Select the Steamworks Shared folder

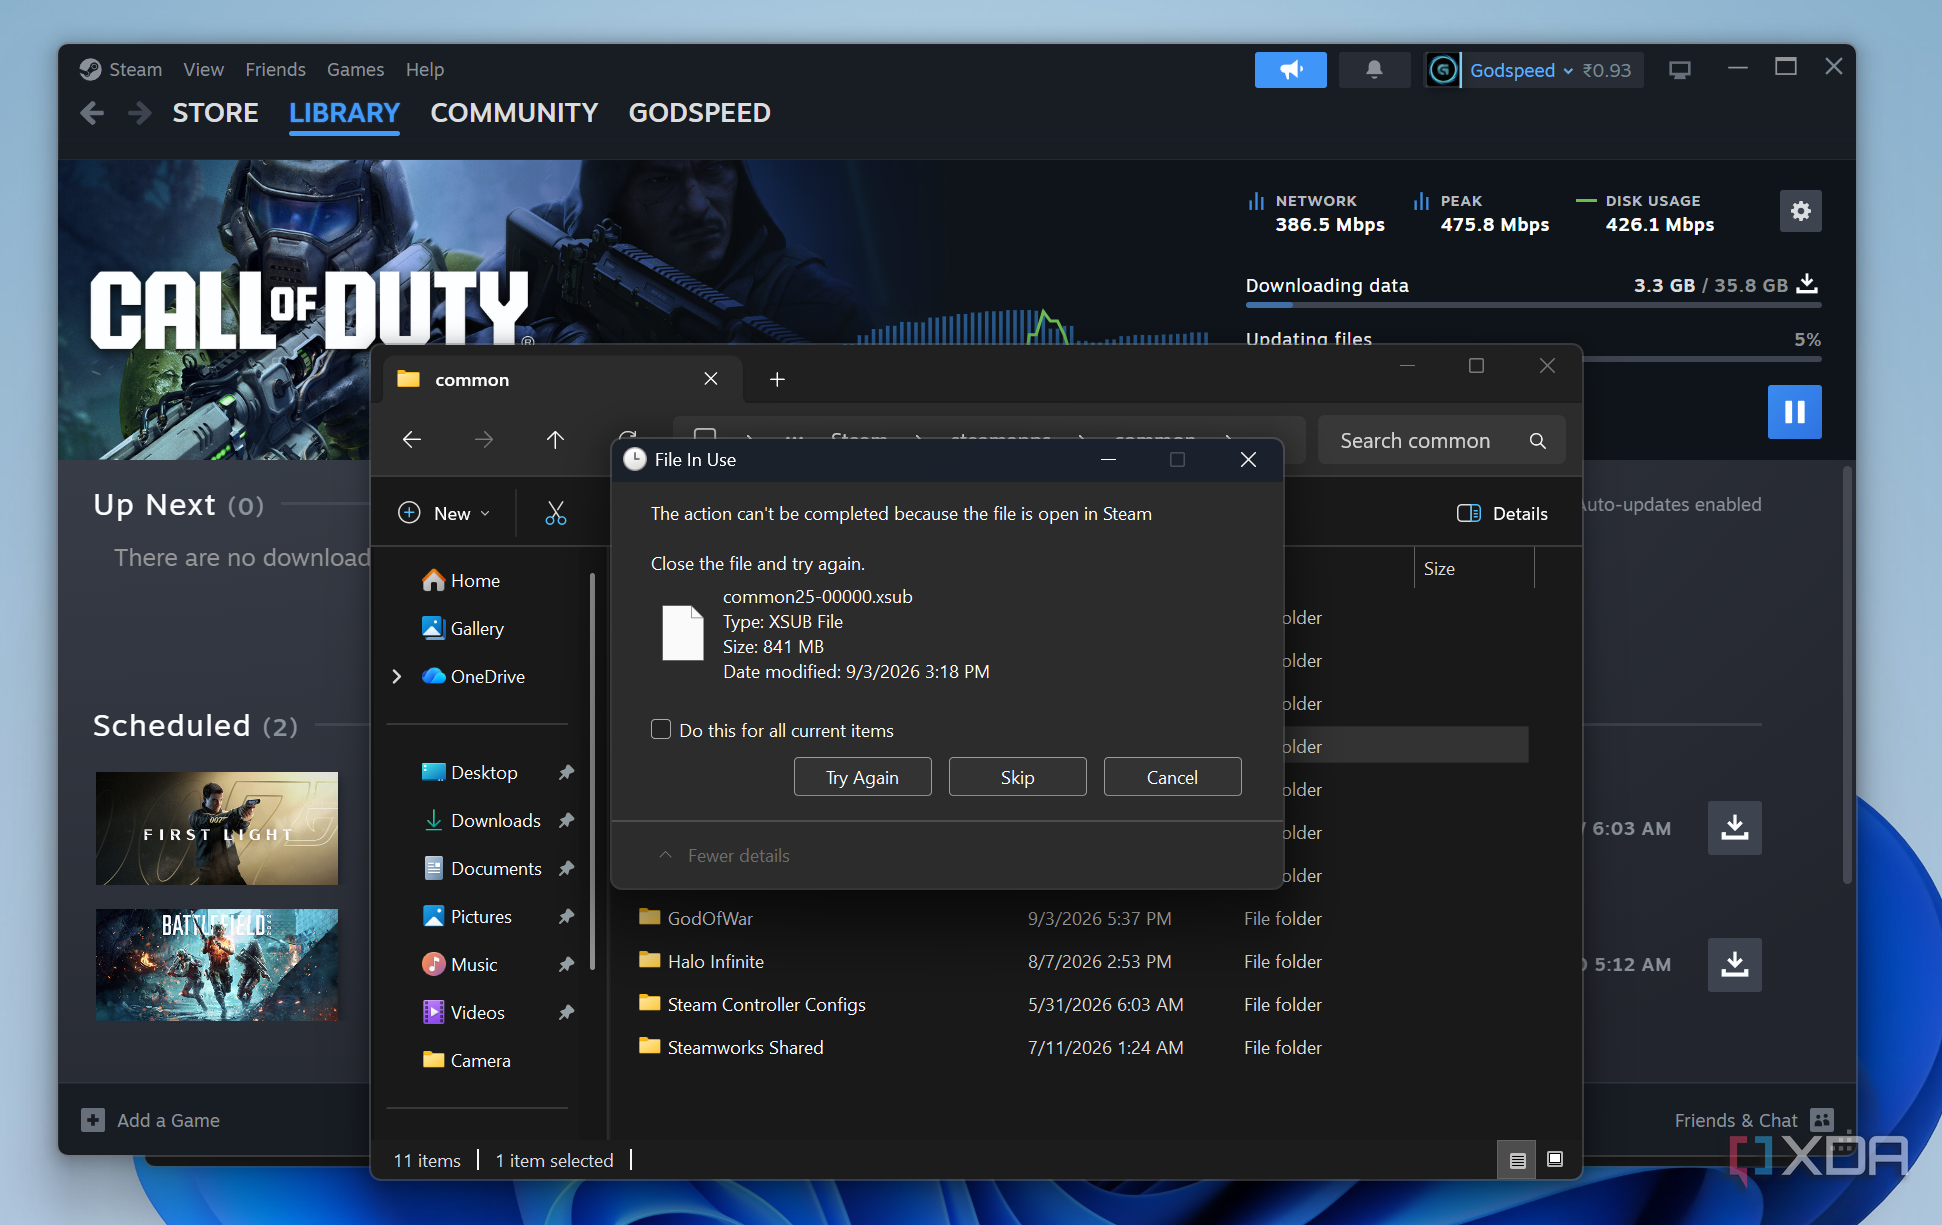745,1047
